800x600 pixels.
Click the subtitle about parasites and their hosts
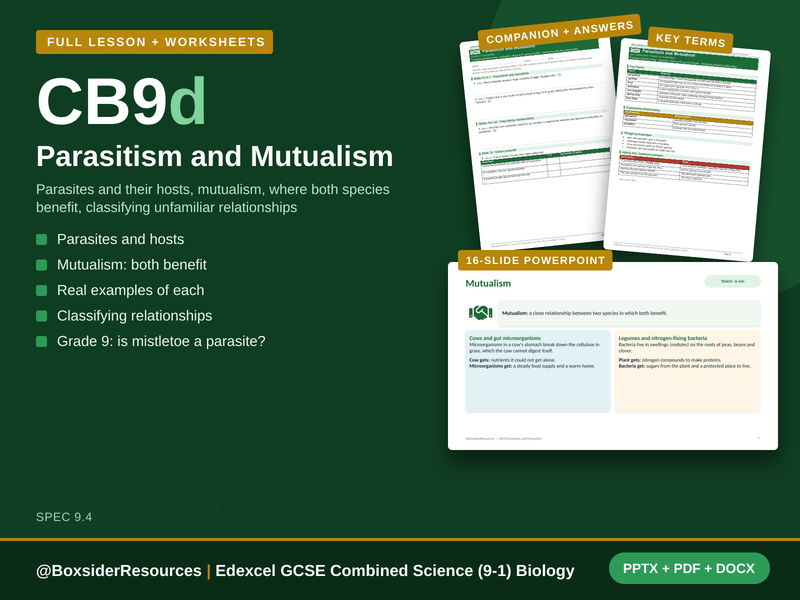coord(213,198)
